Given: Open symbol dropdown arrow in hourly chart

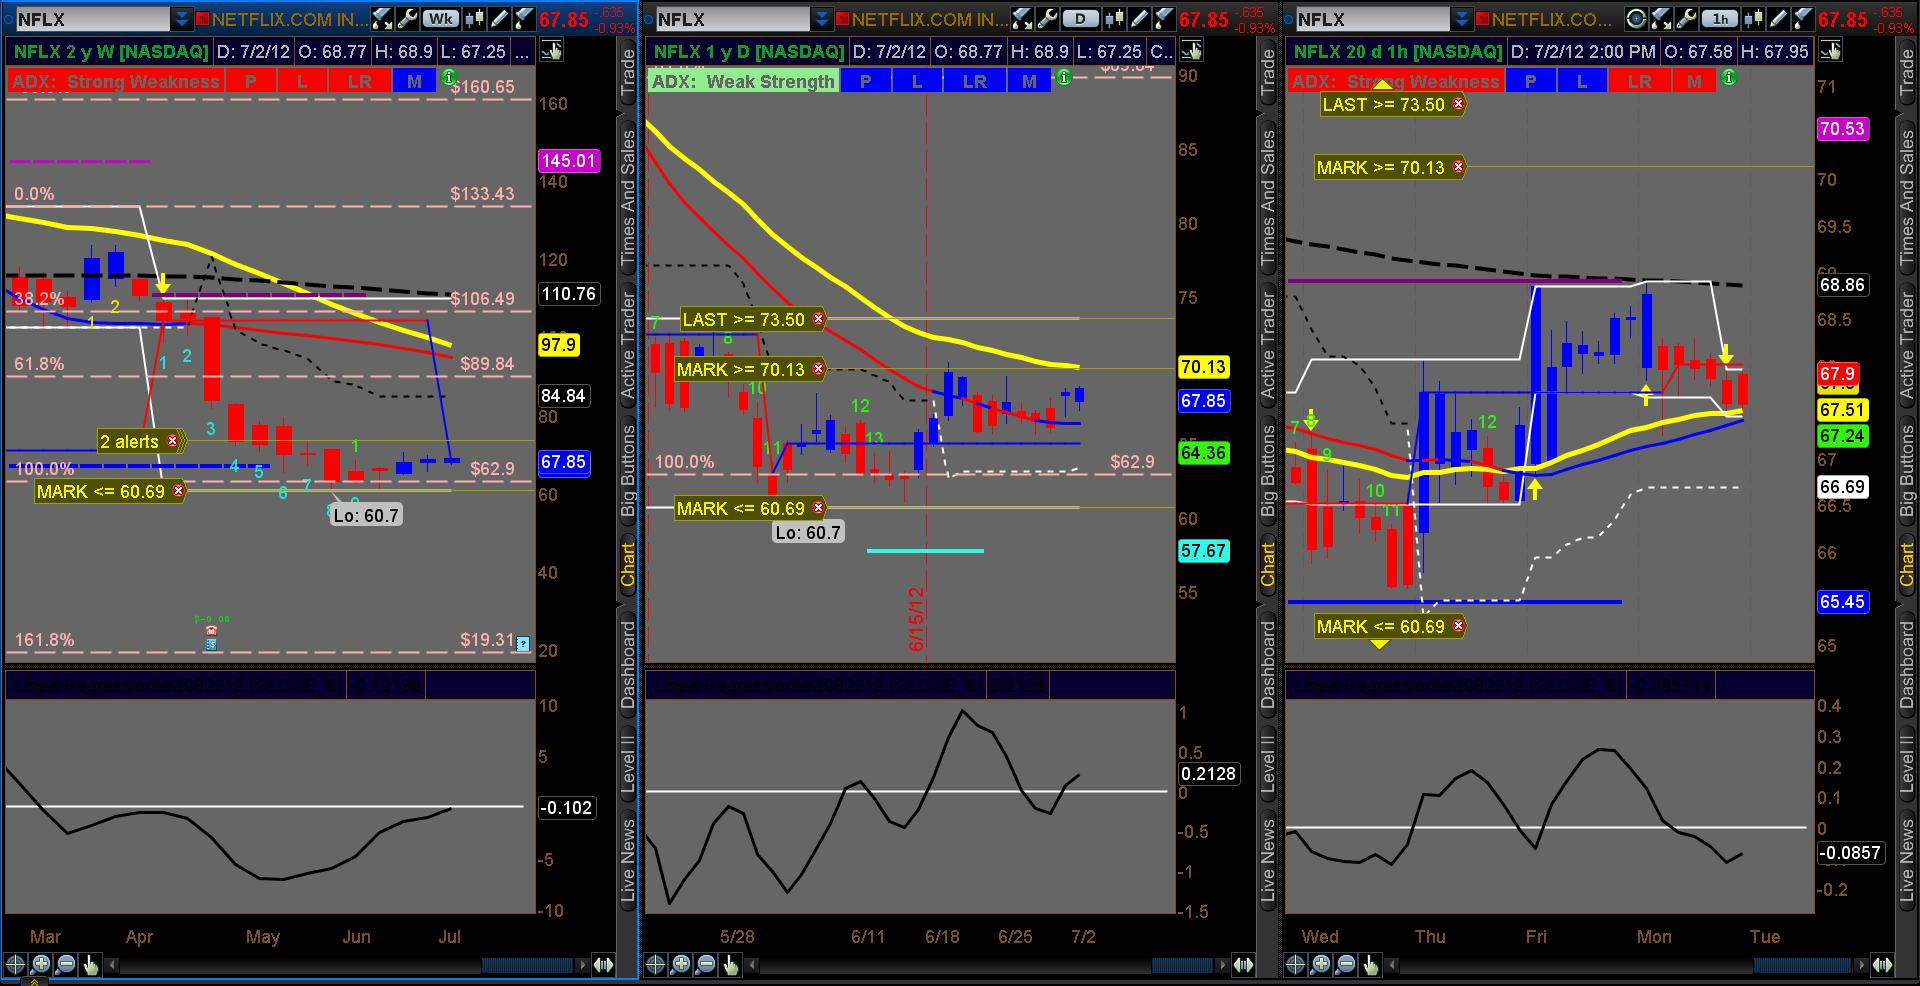Looking at the screenshot, I should point(1461,19).
